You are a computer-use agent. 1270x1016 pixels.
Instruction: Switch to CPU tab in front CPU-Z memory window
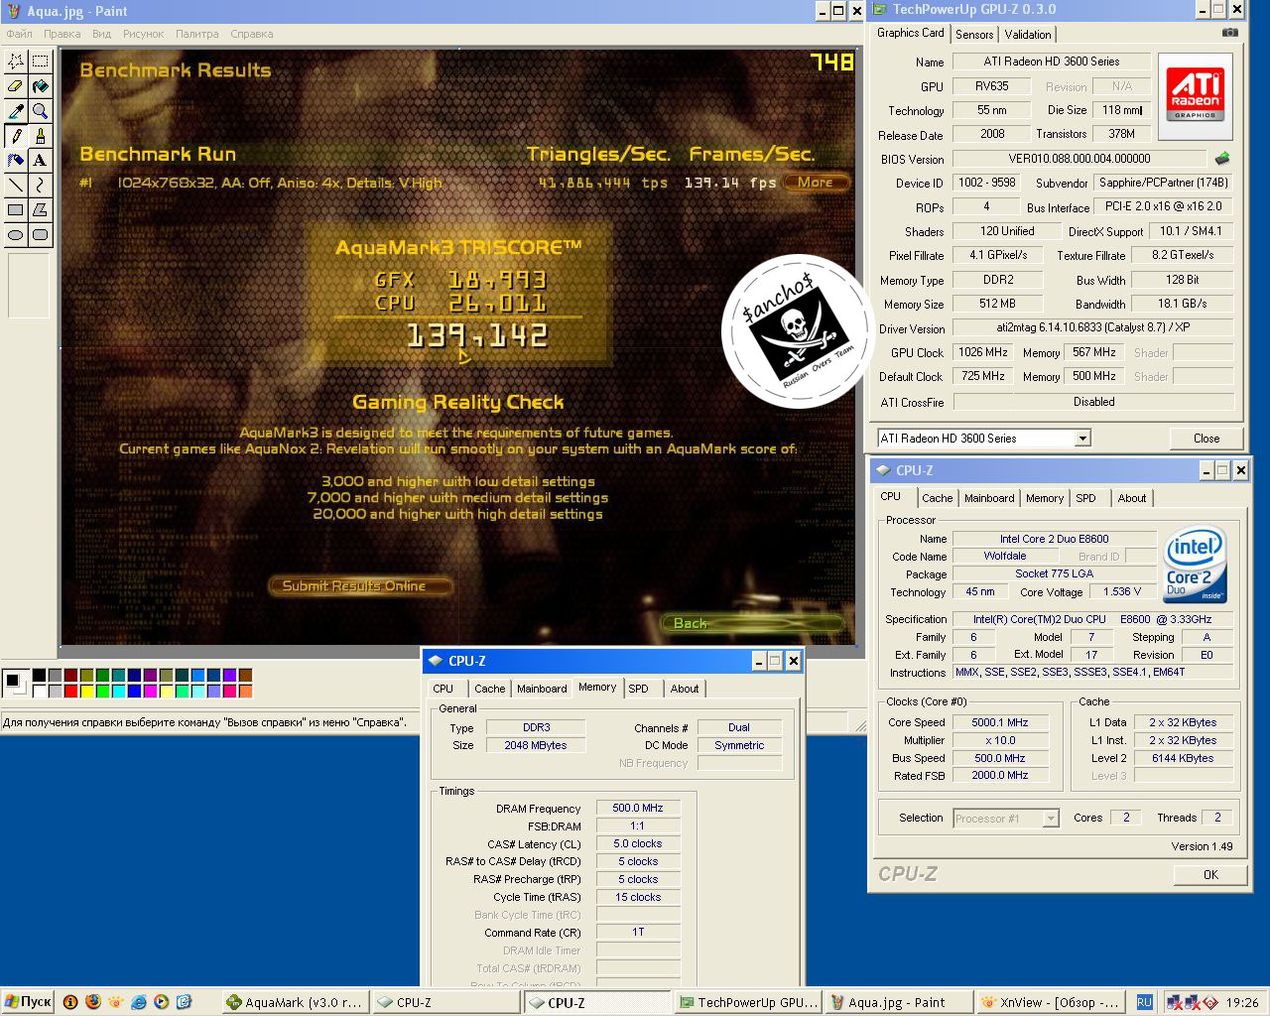(x=443, y=689)
